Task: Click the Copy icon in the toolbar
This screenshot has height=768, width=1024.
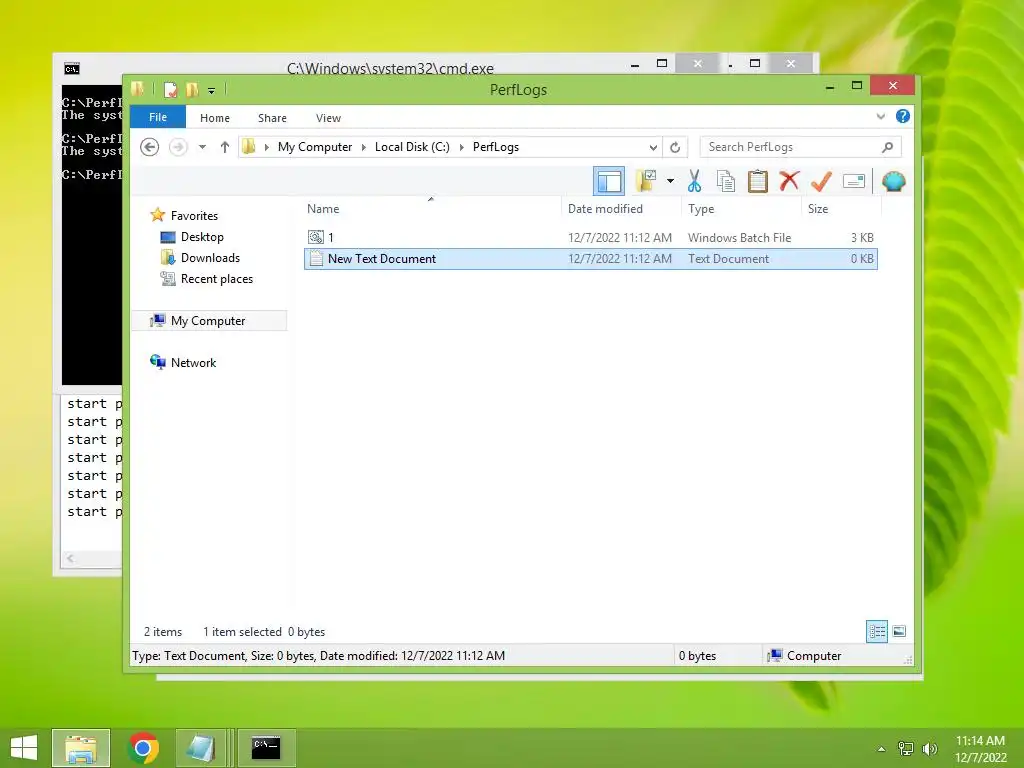Action: [x=726, y=181]
